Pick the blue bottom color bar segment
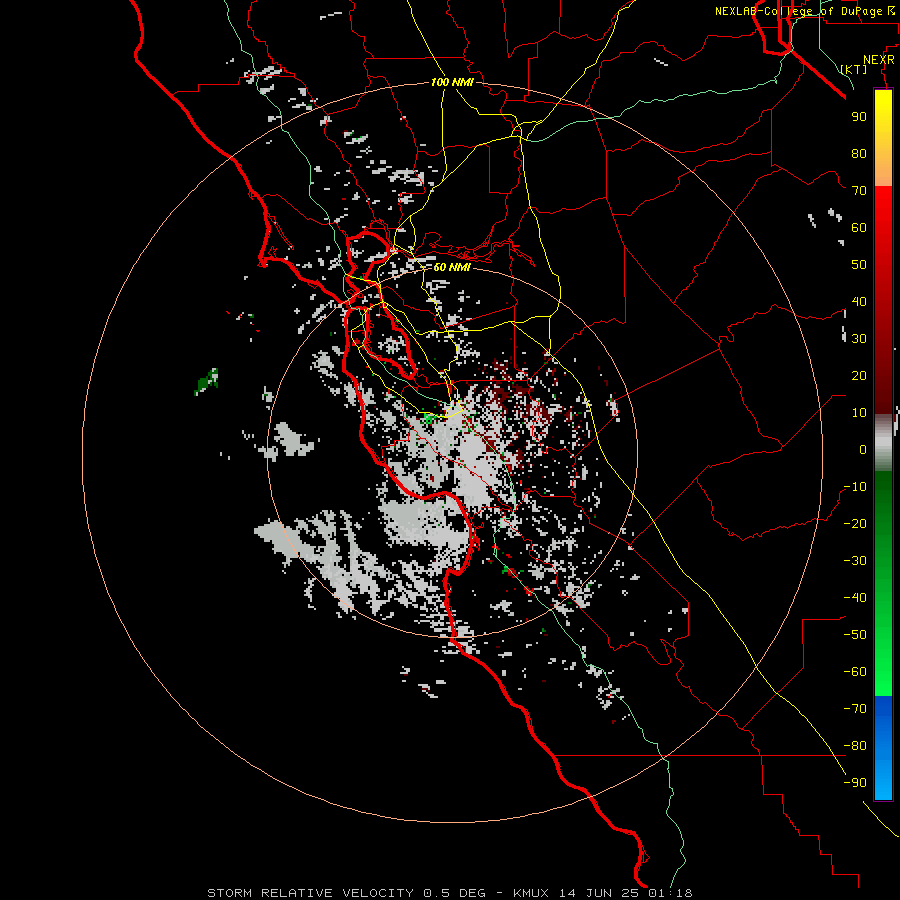Image resolution: width=900 pixels, height=900 pixels. (x=883, y=748)
